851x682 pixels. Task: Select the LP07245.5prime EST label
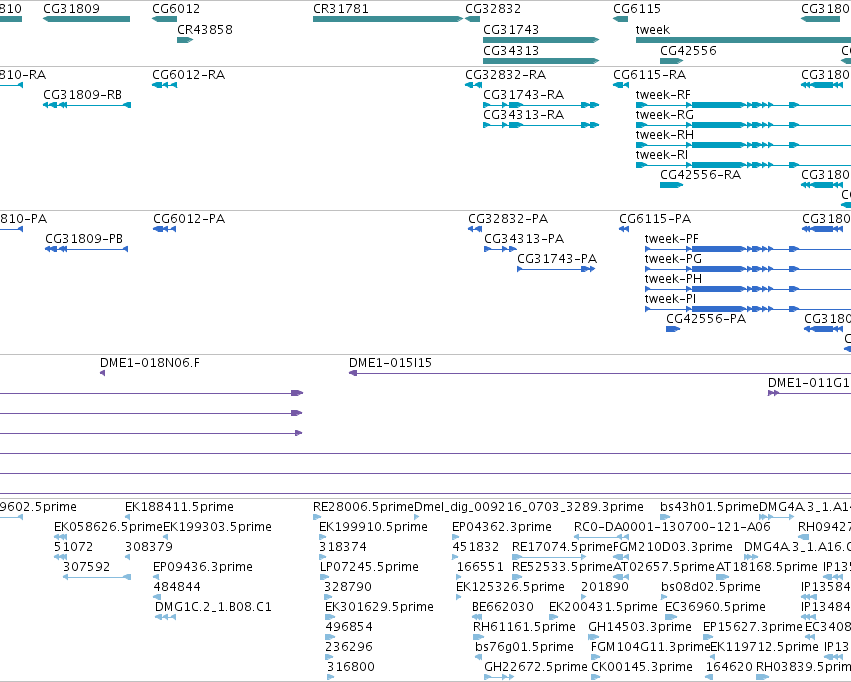369,567
